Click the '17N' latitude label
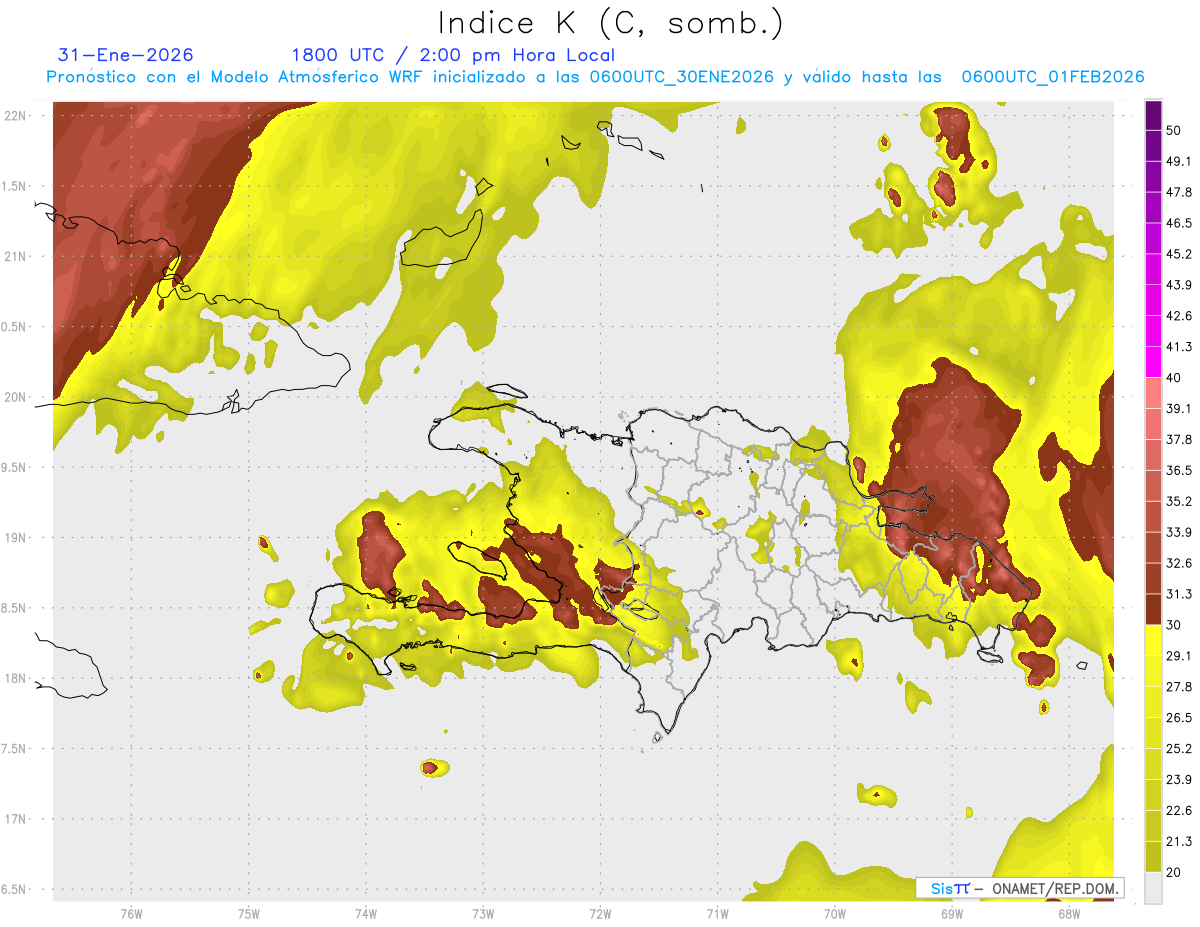 coord(16,819)
